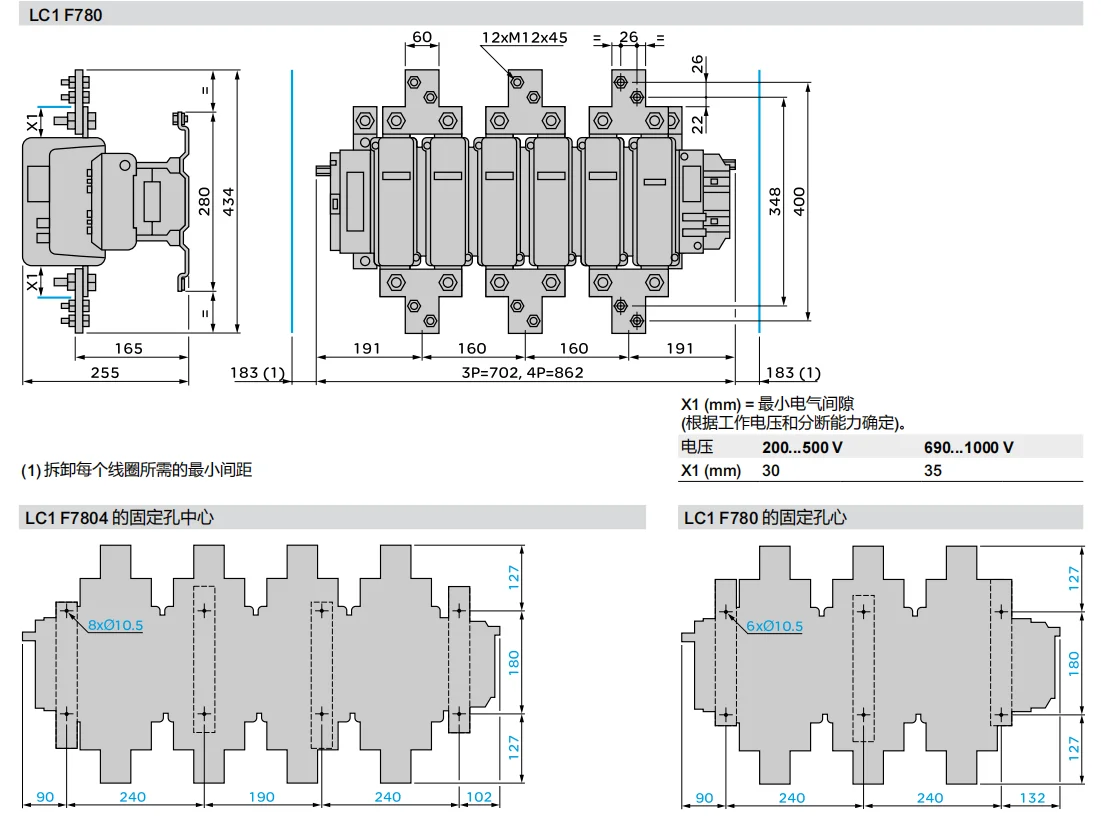Click the 165 dimension under side view
1101x825 pixels.
[x=128, y=349]
